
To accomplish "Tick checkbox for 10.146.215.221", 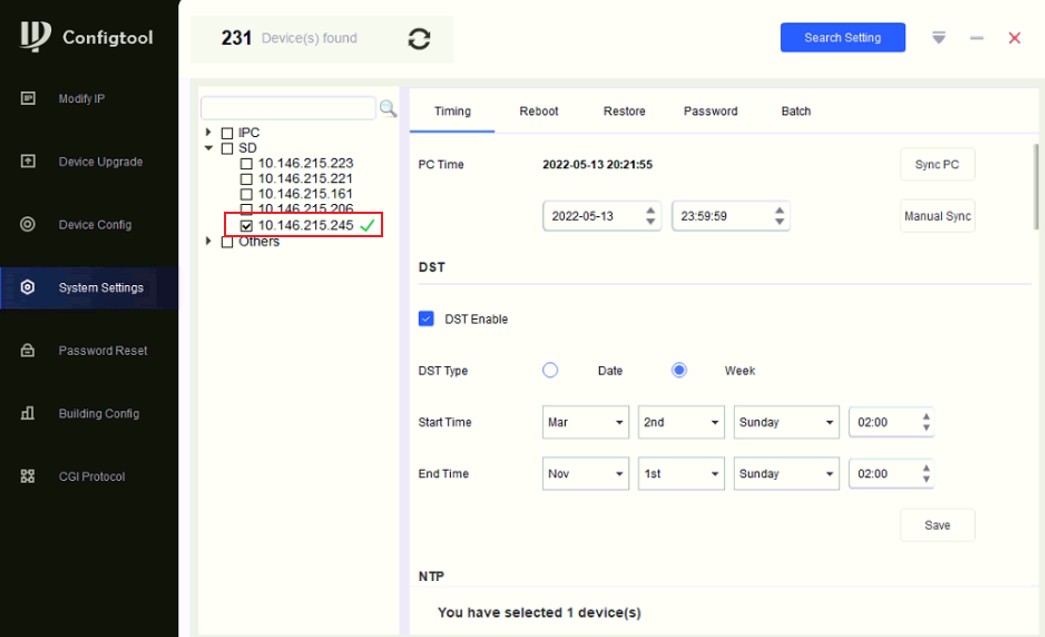I will pos(247,179).
